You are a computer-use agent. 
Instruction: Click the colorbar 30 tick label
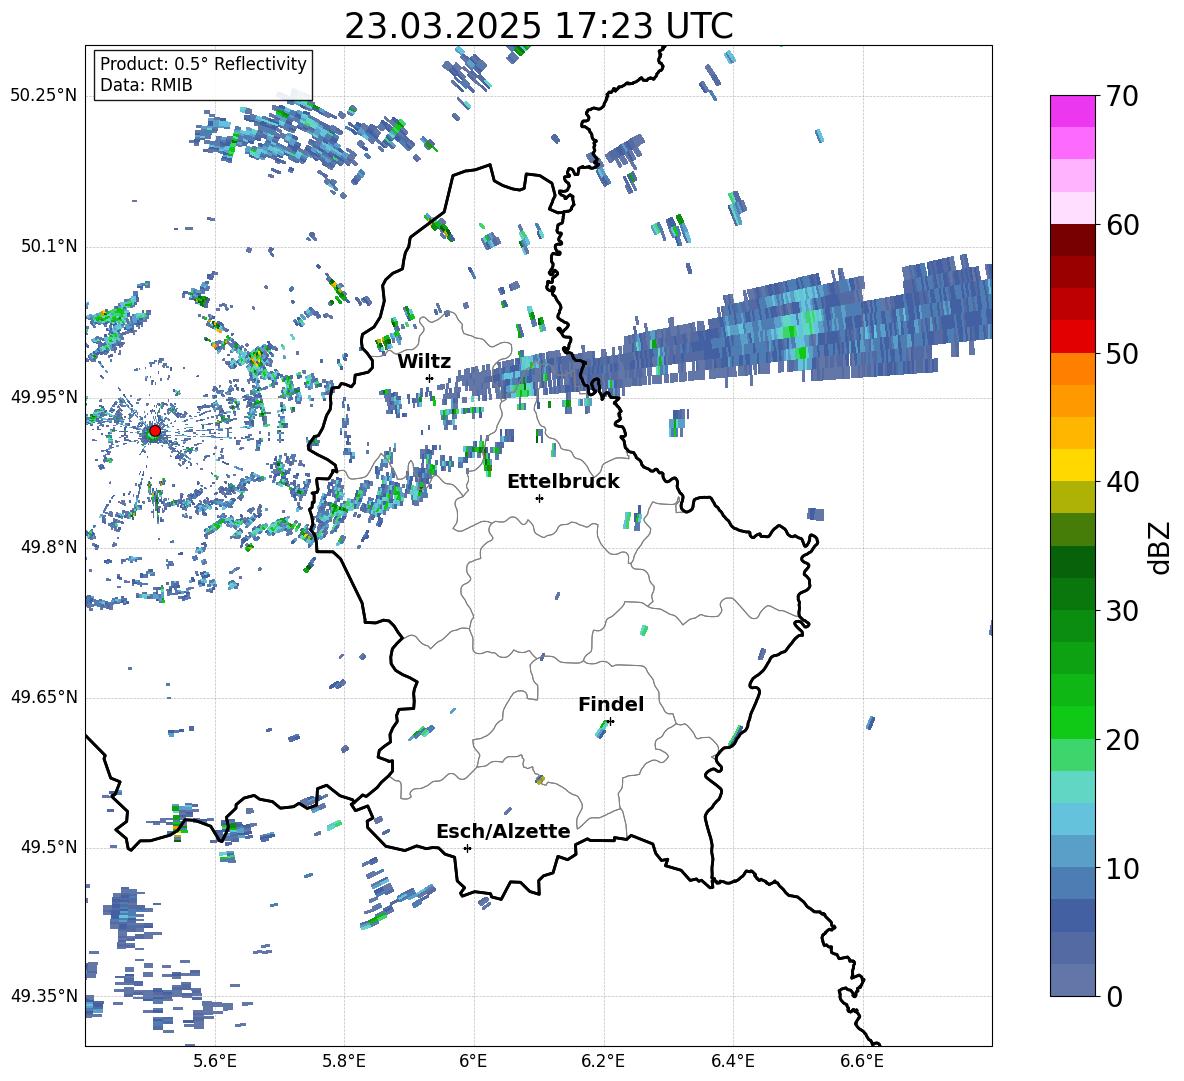[1123, 611]
